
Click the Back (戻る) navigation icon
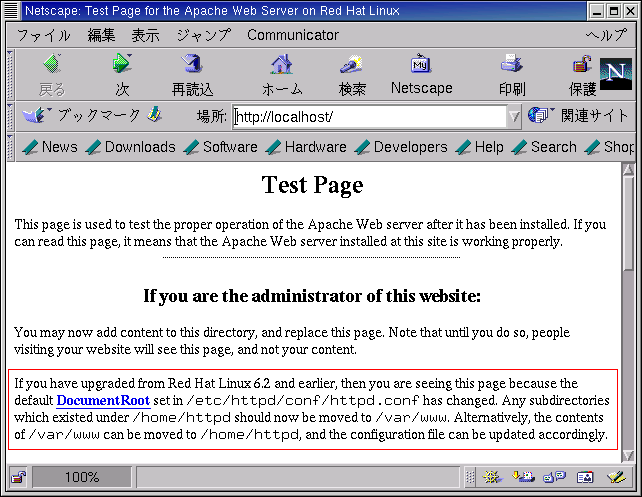tap(52, 64)
